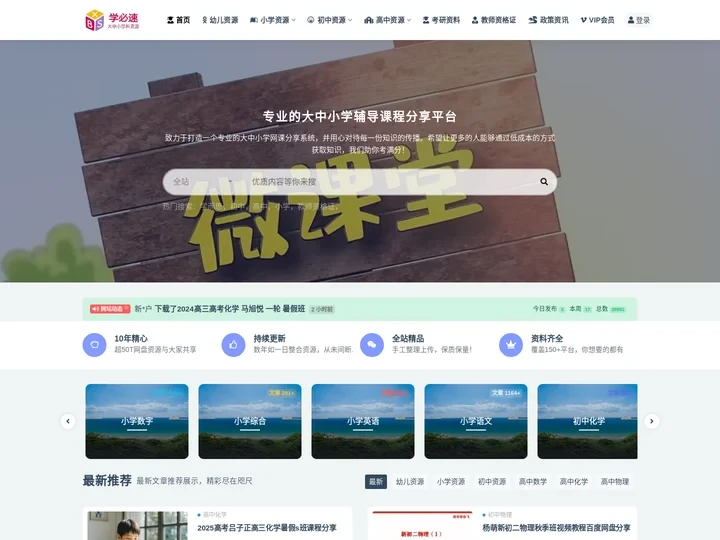Open the 小学数学 category card
The image size is (720, 540).
137,421
